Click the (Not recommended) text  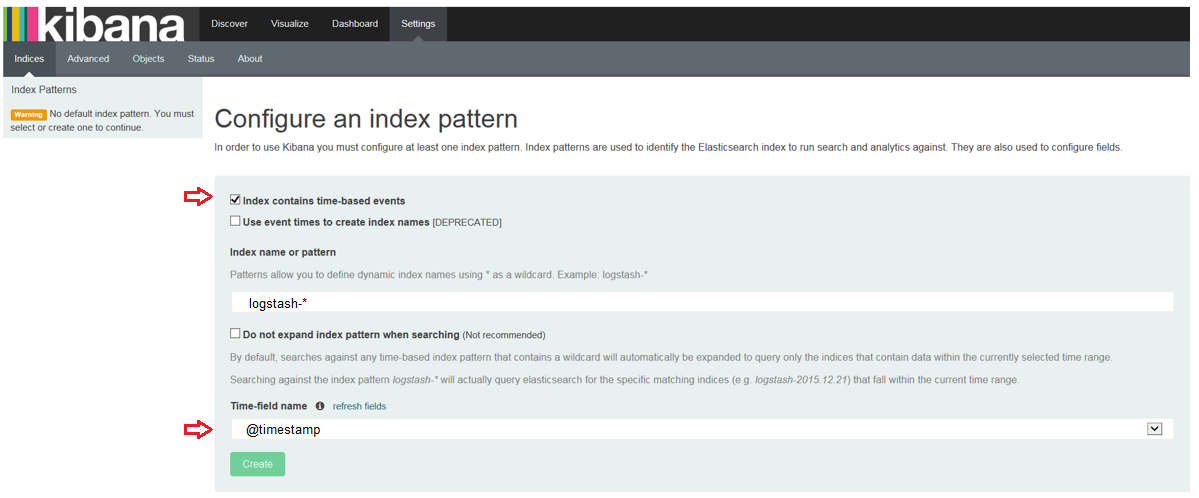tap(504, 335)
